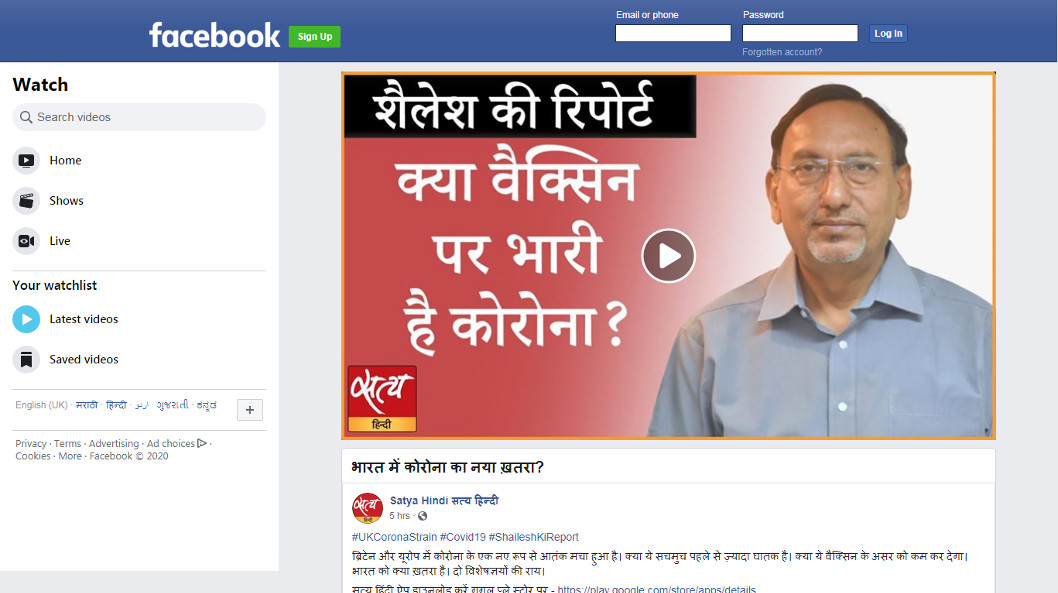The image size is (1058, 593).
Task: Expand more languages with the plus button
Action: tap(250, 410)
